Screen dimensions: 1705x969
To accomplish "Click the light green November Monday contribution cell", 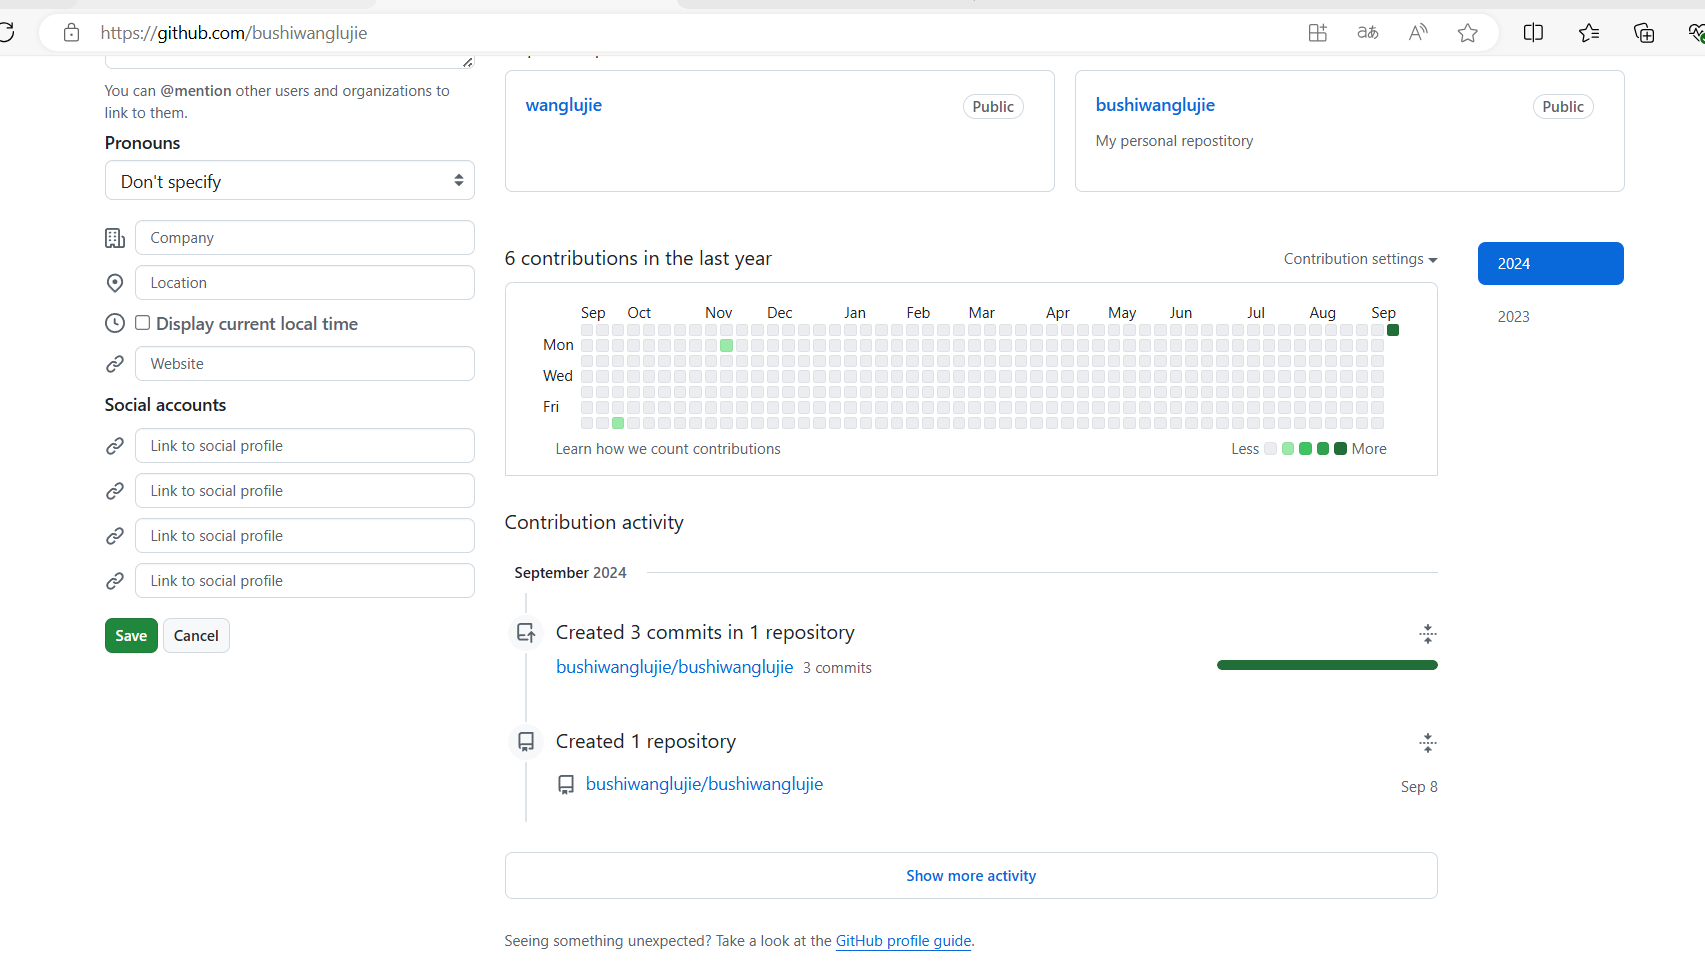I will pos(727,346).
